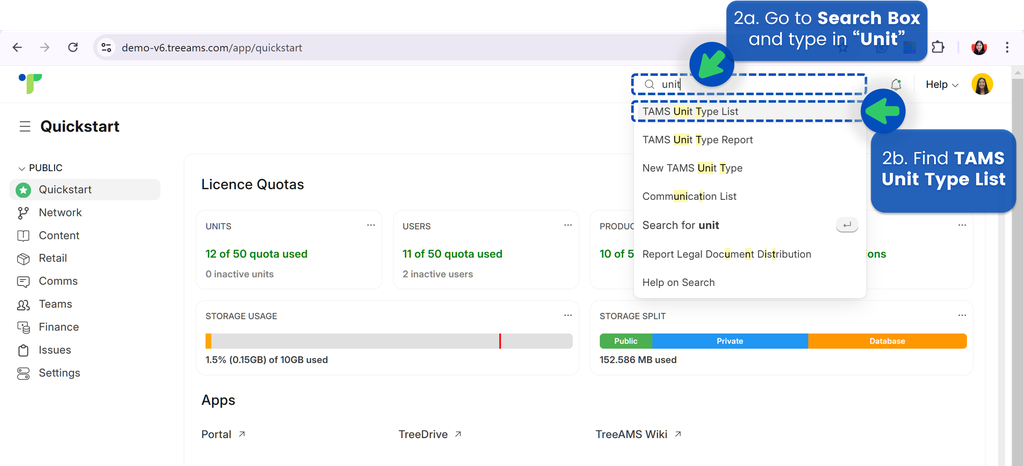Click the Retail box icon
The width and height of the screenshot is (1024, 466).
[24, 258]
